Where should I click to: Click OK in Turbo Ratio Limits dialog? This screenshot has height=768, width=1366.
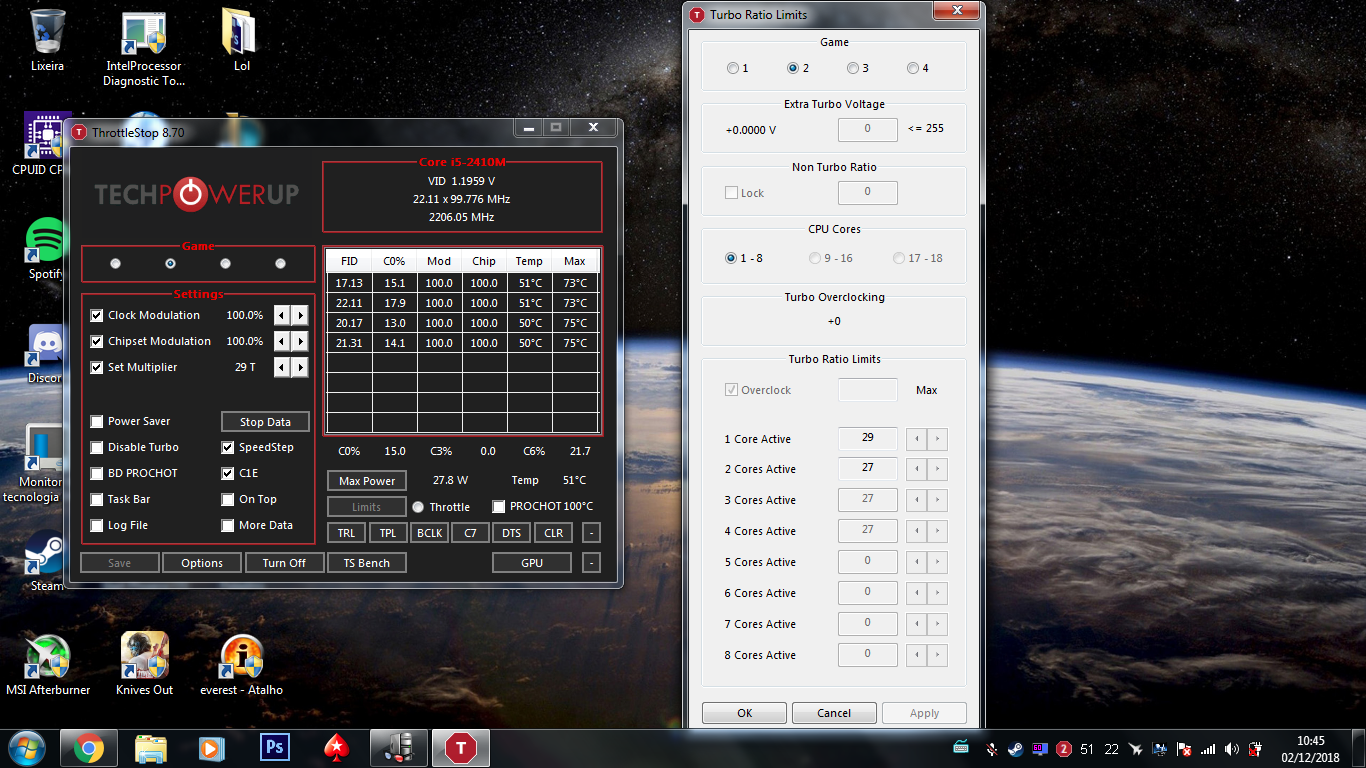click(x=744, y=713)
